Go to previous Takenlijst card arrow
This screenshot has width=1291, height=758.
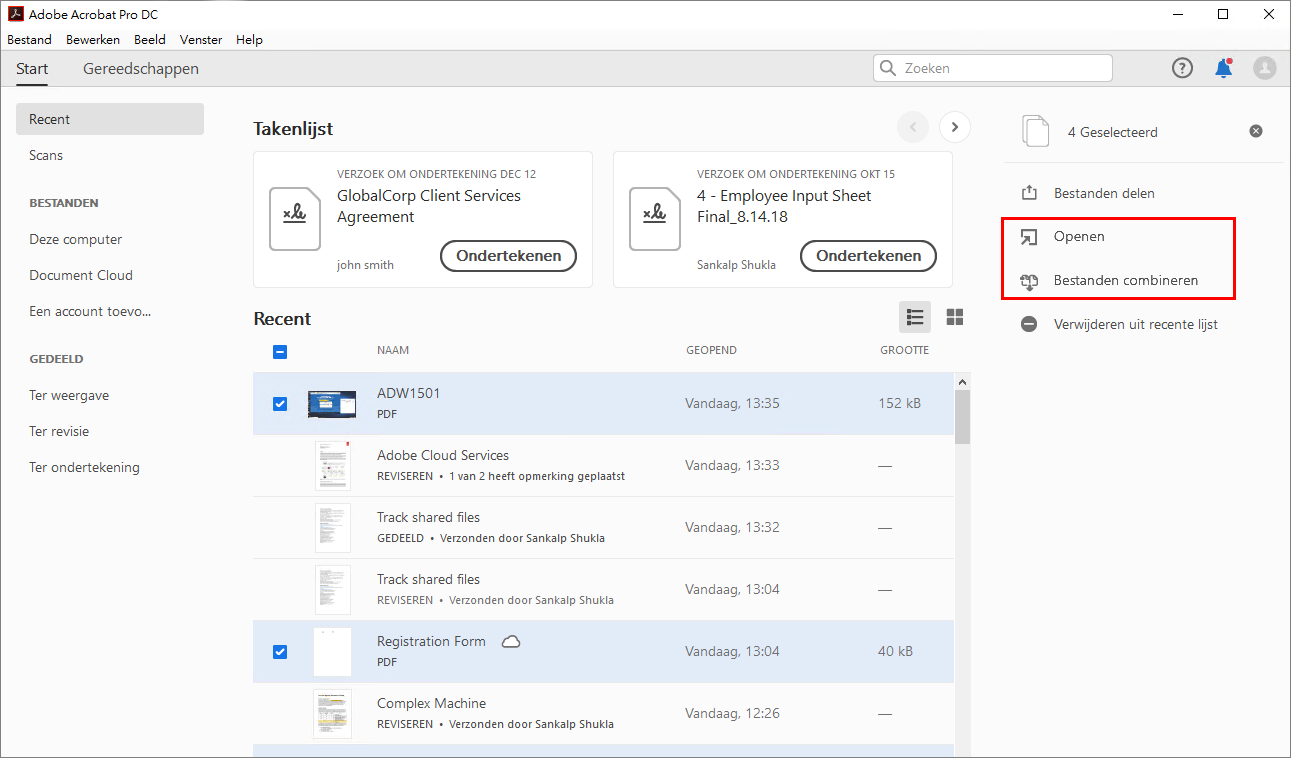click(x=913, y=127)
